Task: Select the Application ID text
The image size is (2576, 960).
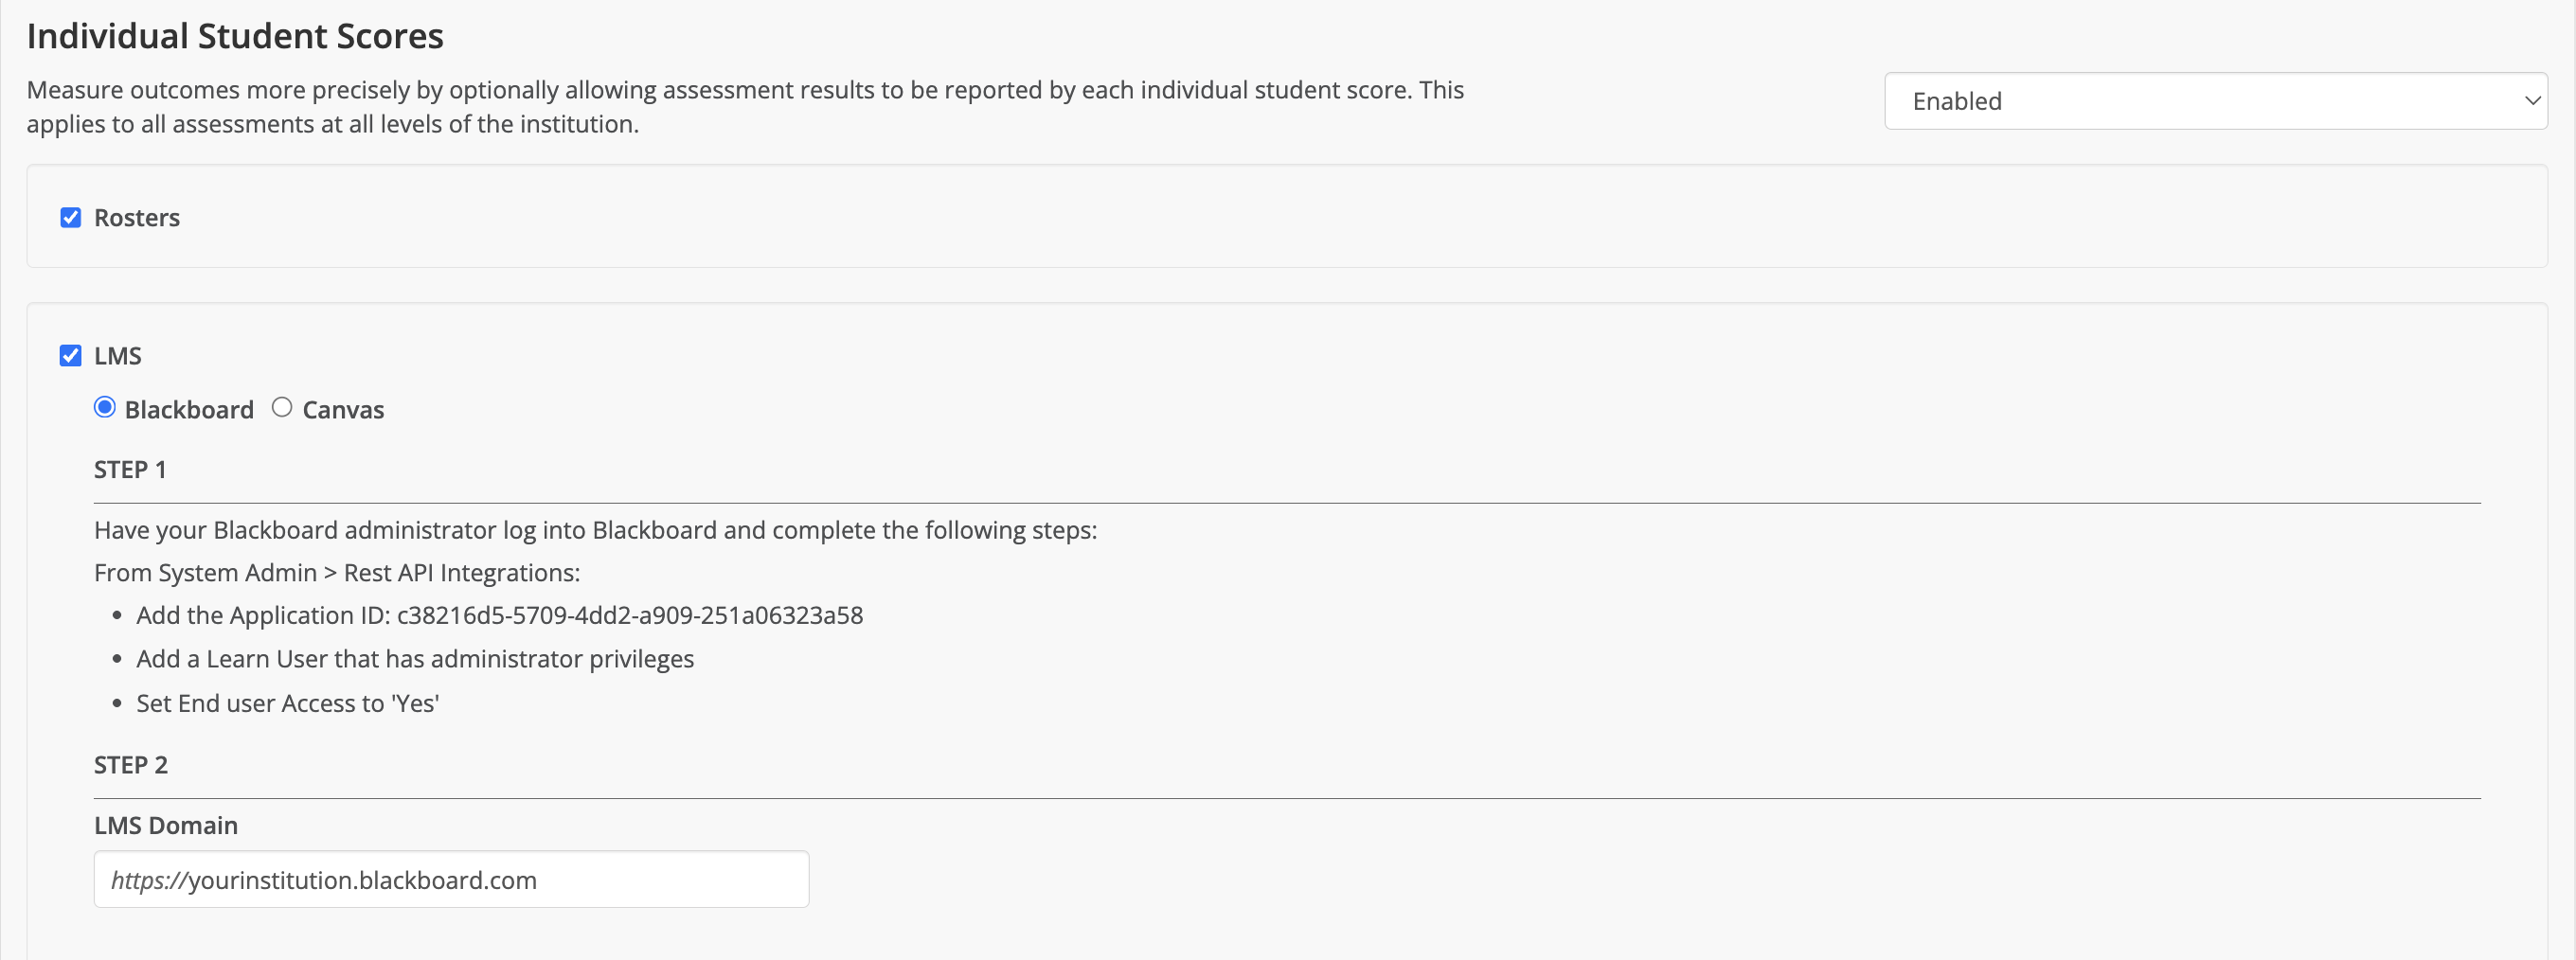Action: pos(630,615)
